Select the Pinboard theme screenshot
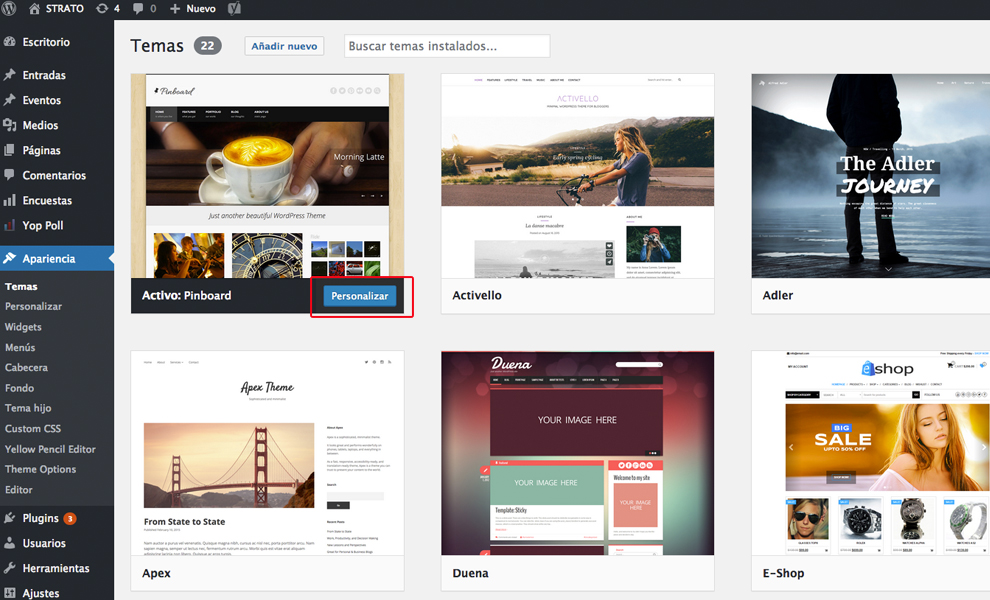This screenshot has height=600, width=990. tap(267, 176)
